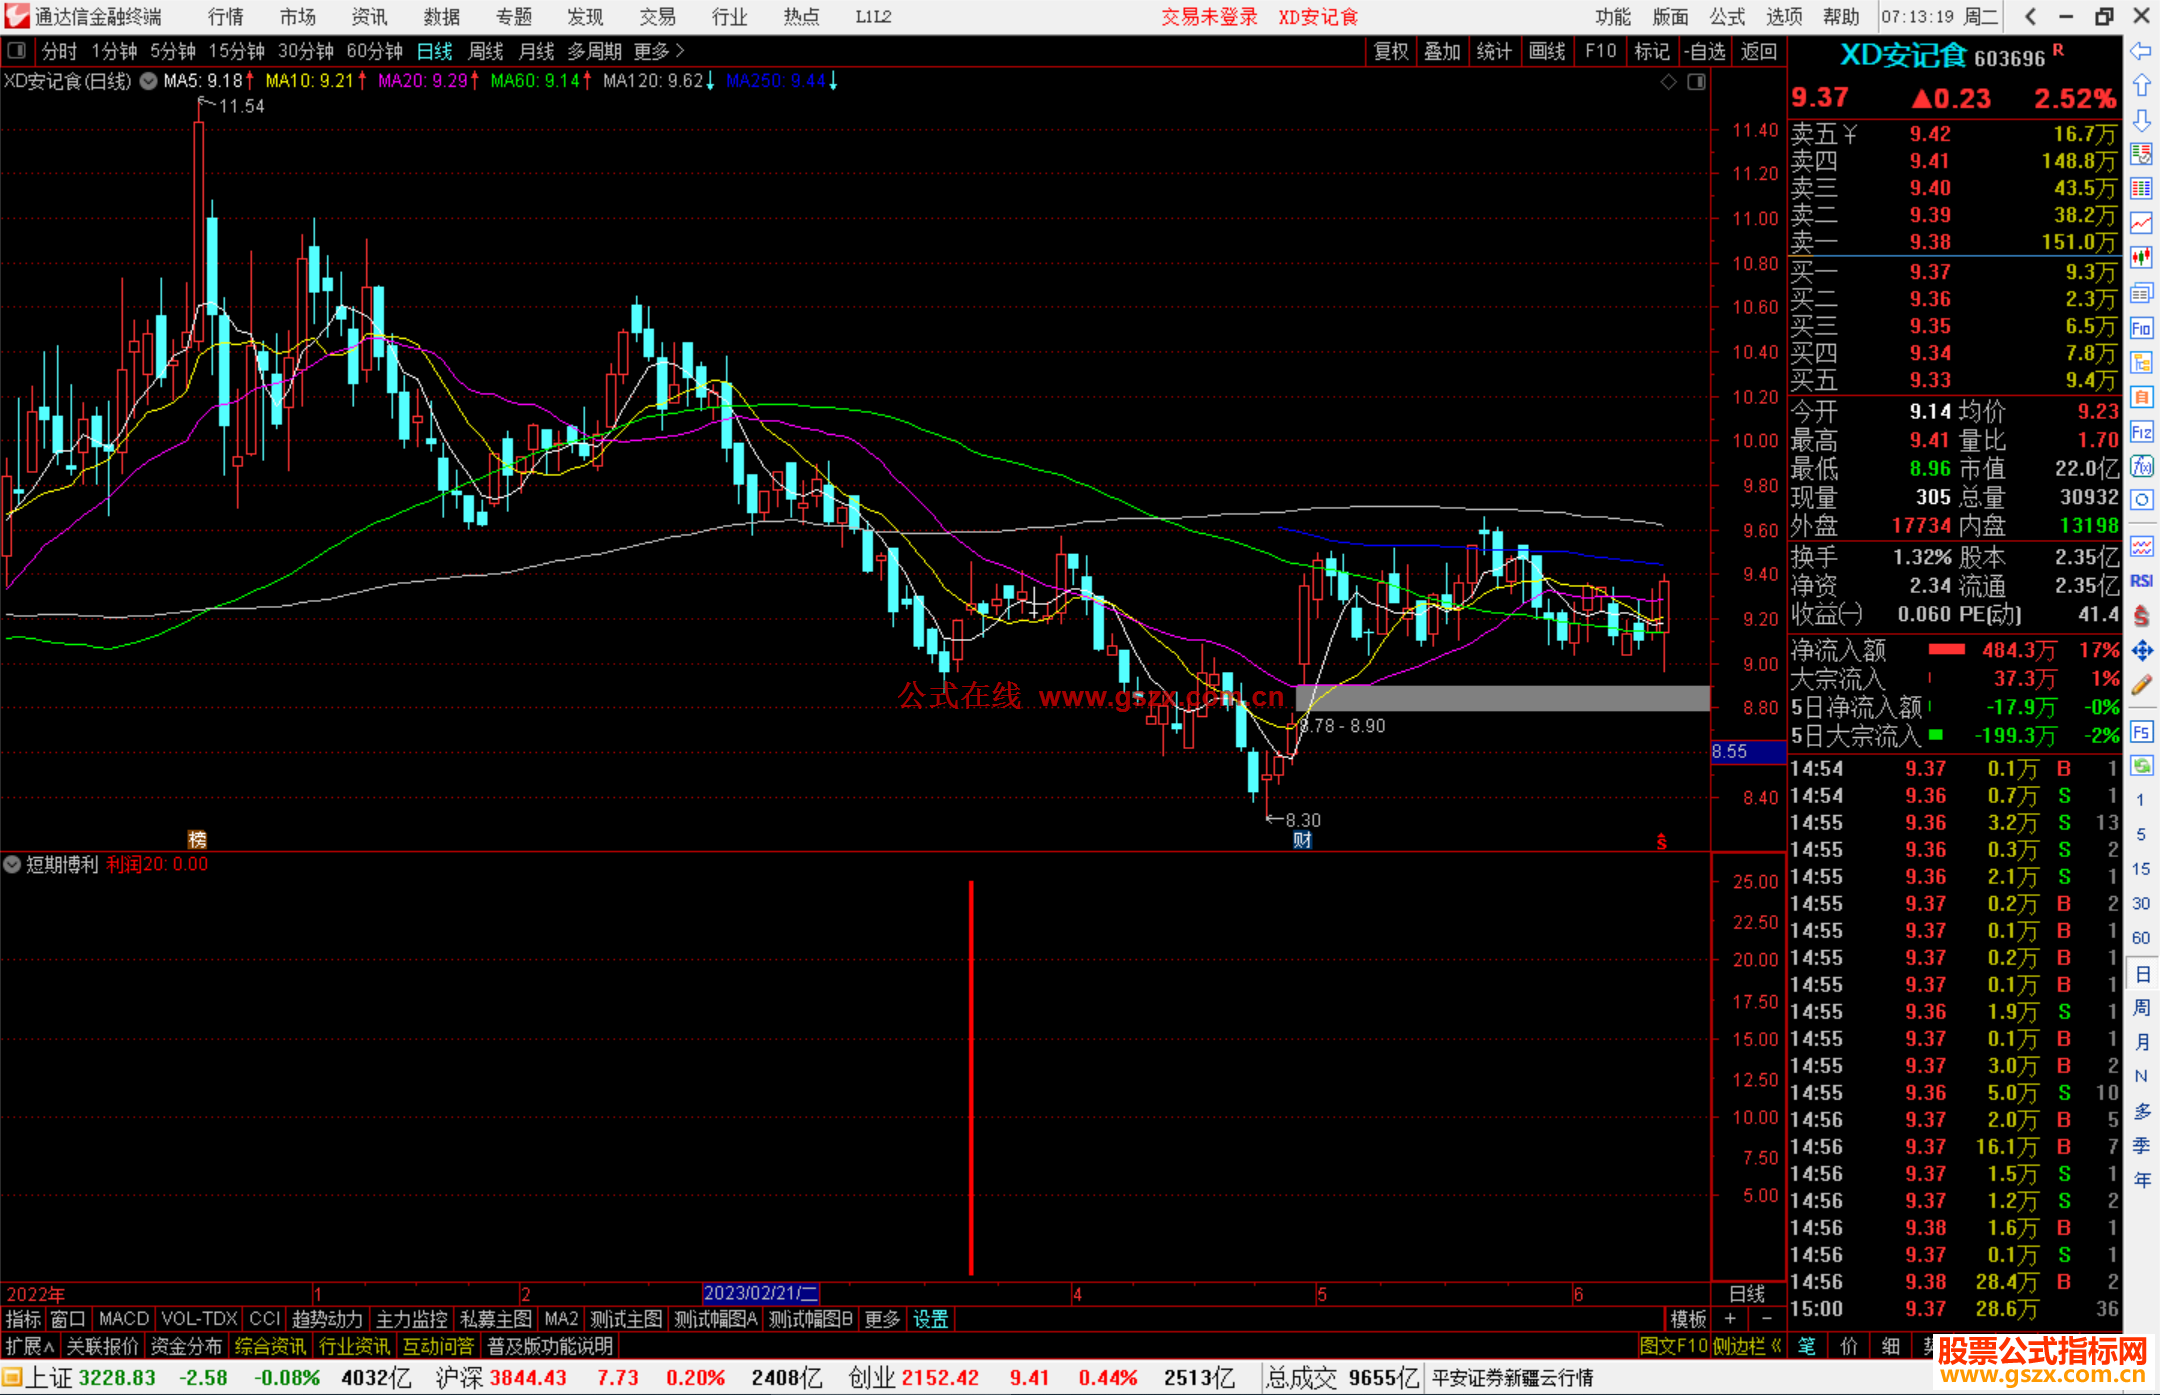Screen dimensions: 2160x1395
Task: Click the left arrow back sidebar icon
Action: coord(2141,51)
